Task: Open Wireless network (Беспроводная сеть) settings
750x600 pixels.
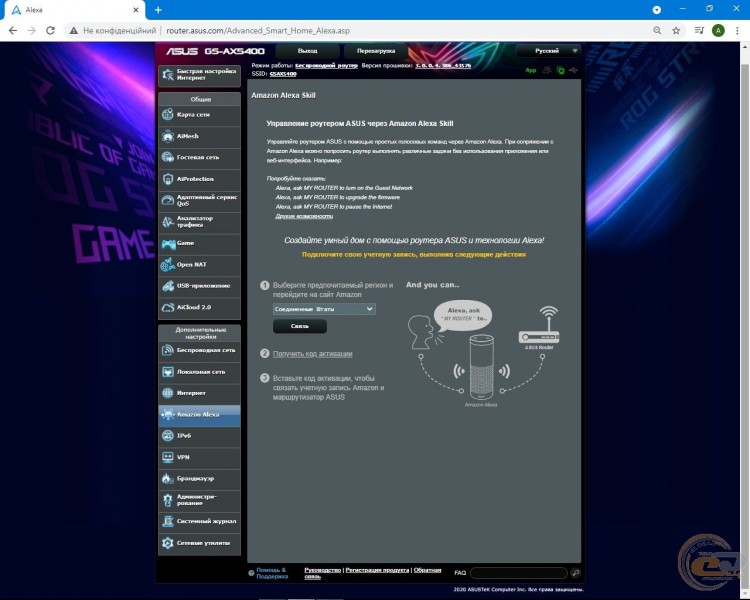Action: click(x=199, y=350)
